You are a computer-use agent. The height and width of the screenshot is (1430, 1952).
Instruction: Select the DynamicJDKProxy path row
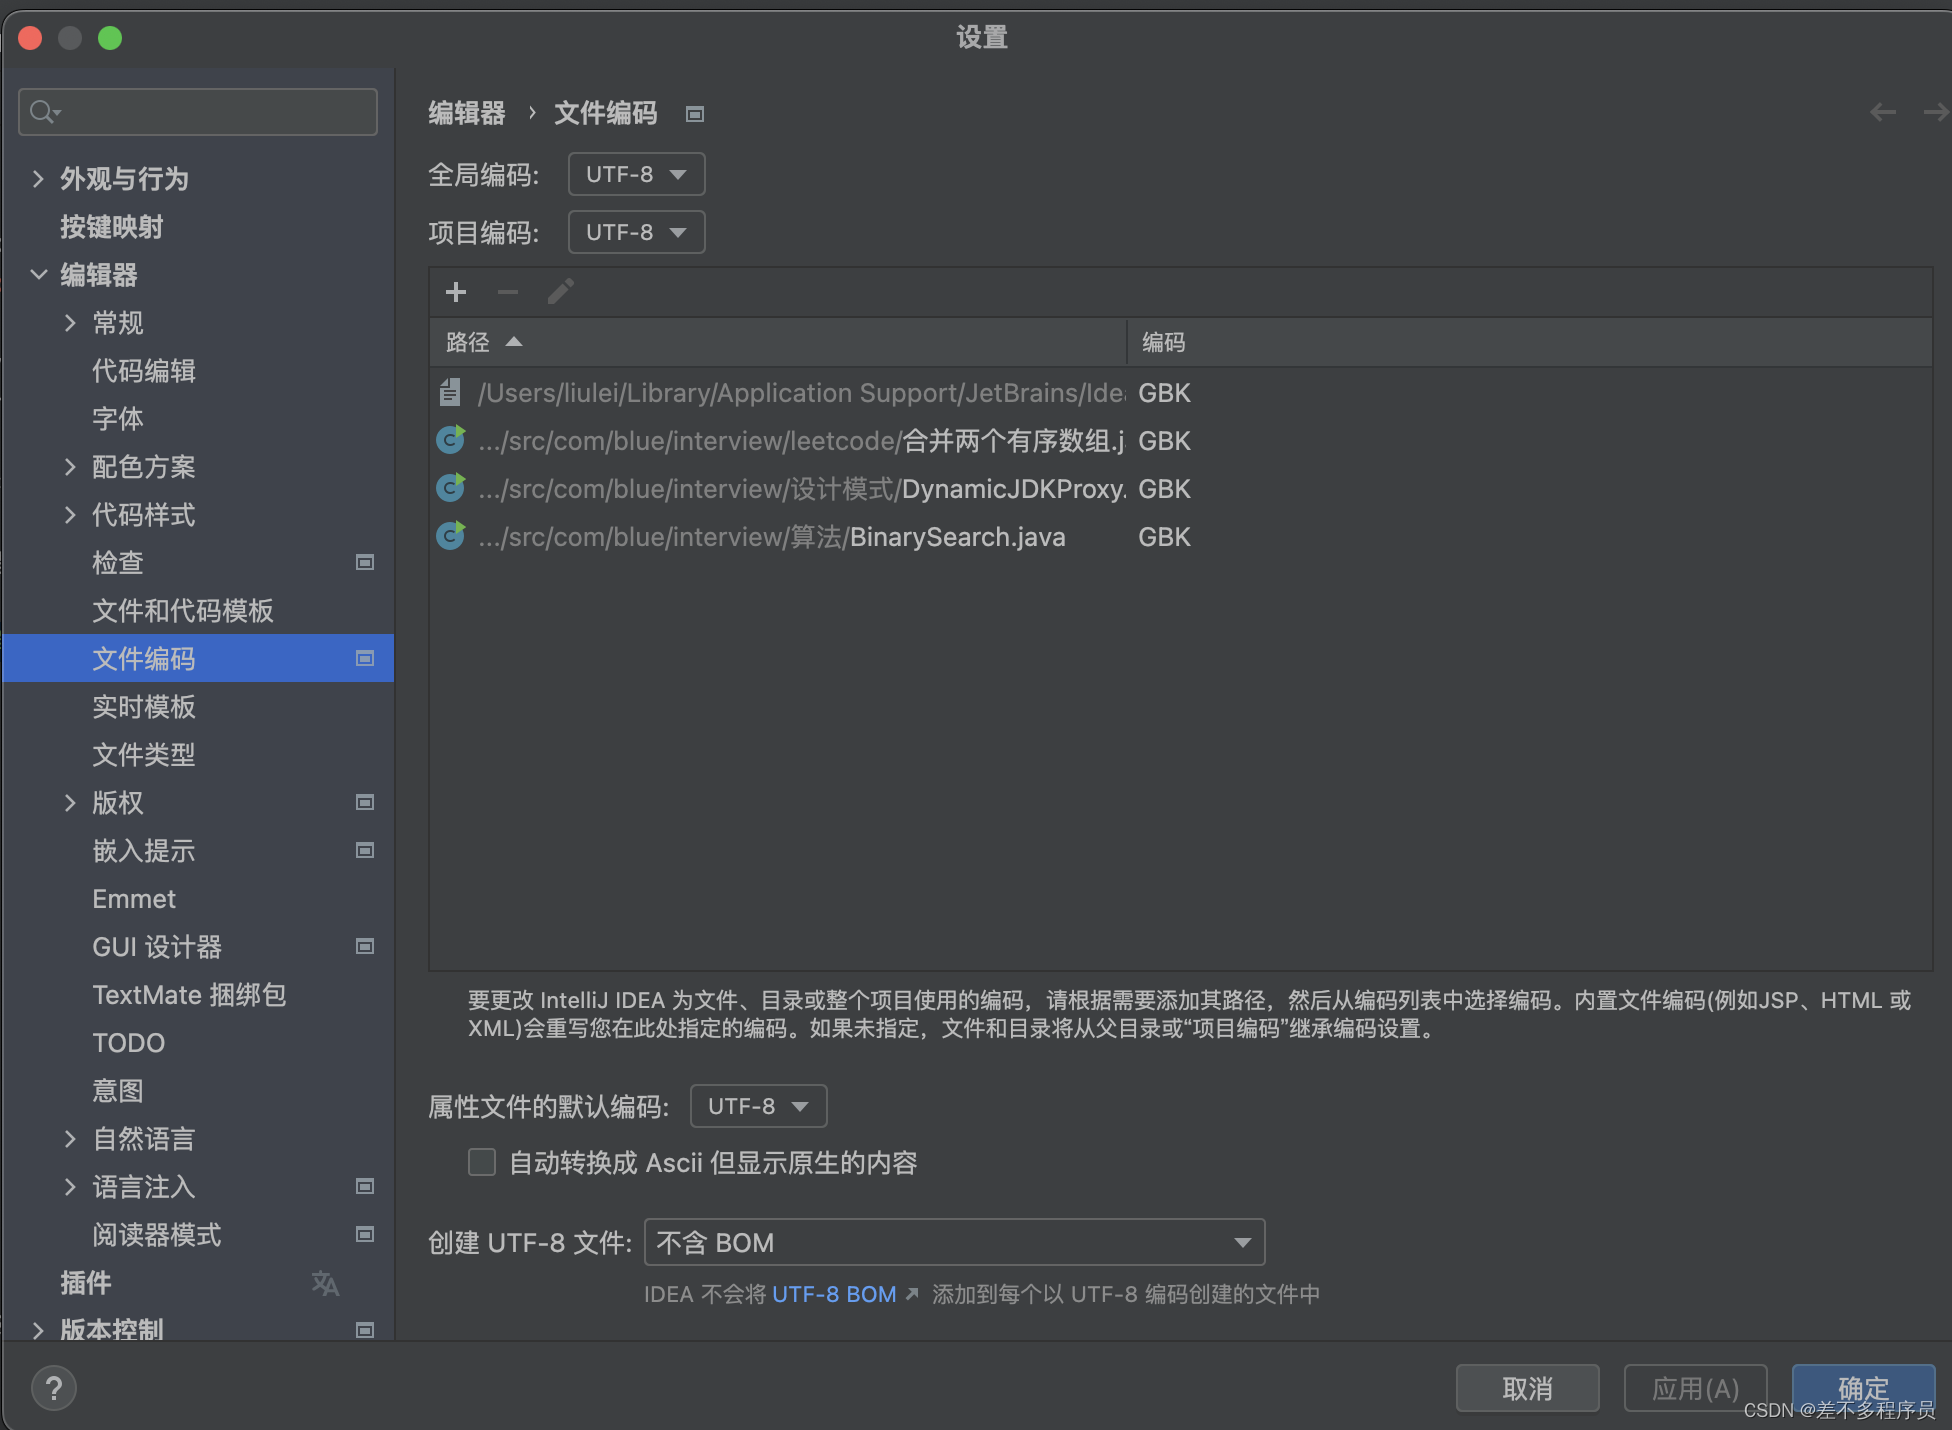click(1180, 489)
